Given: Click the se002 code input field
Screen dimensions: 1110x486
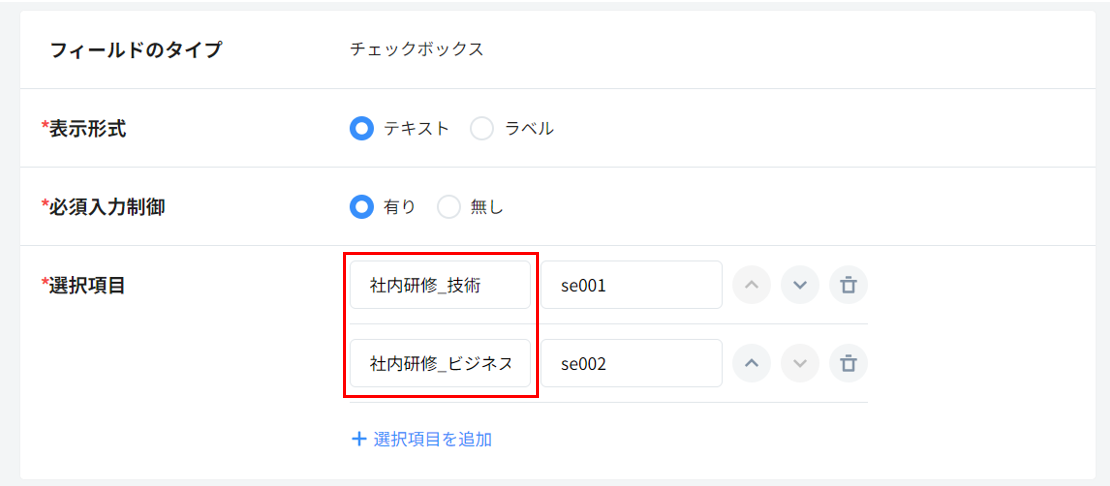Looking at the screenshot, I should coord(632,364).
